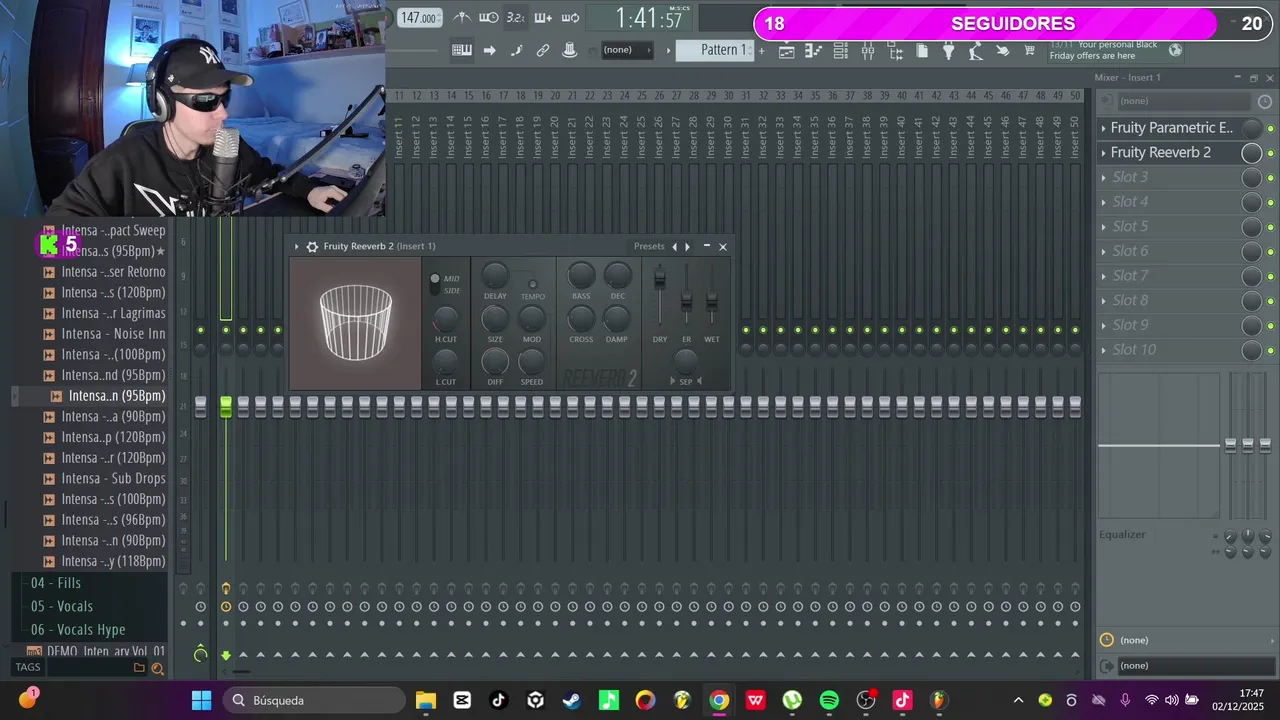Open the Browser/plugin picker icon
The height and width of the screenshot is (720, 1280).
pyautogui.click(x=895, y=50)
